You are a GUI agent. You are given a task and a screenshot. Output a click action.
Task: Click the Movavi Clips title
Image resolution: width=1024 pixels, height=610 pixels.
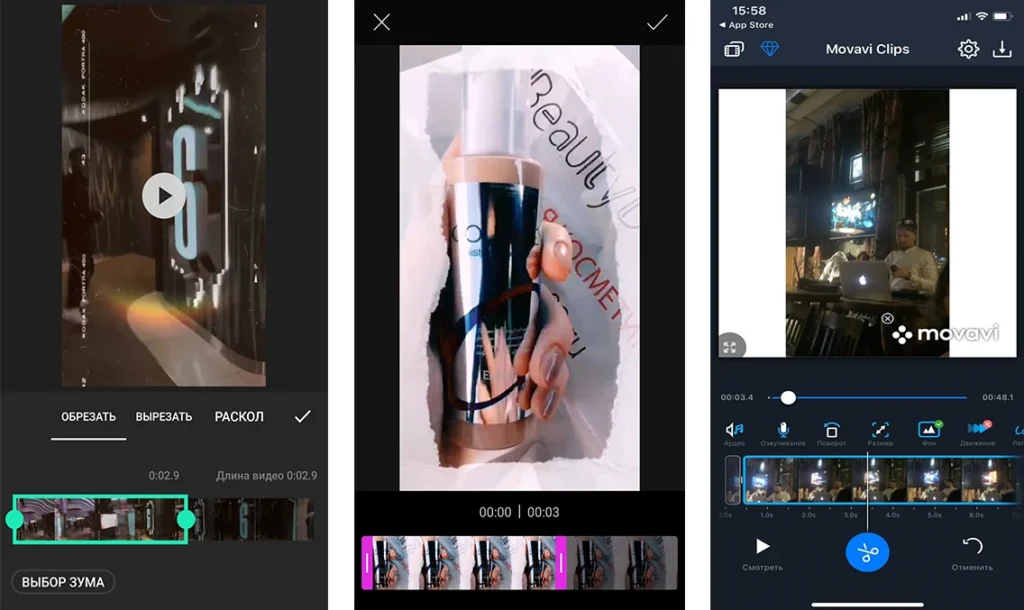(x=867, y=49)
